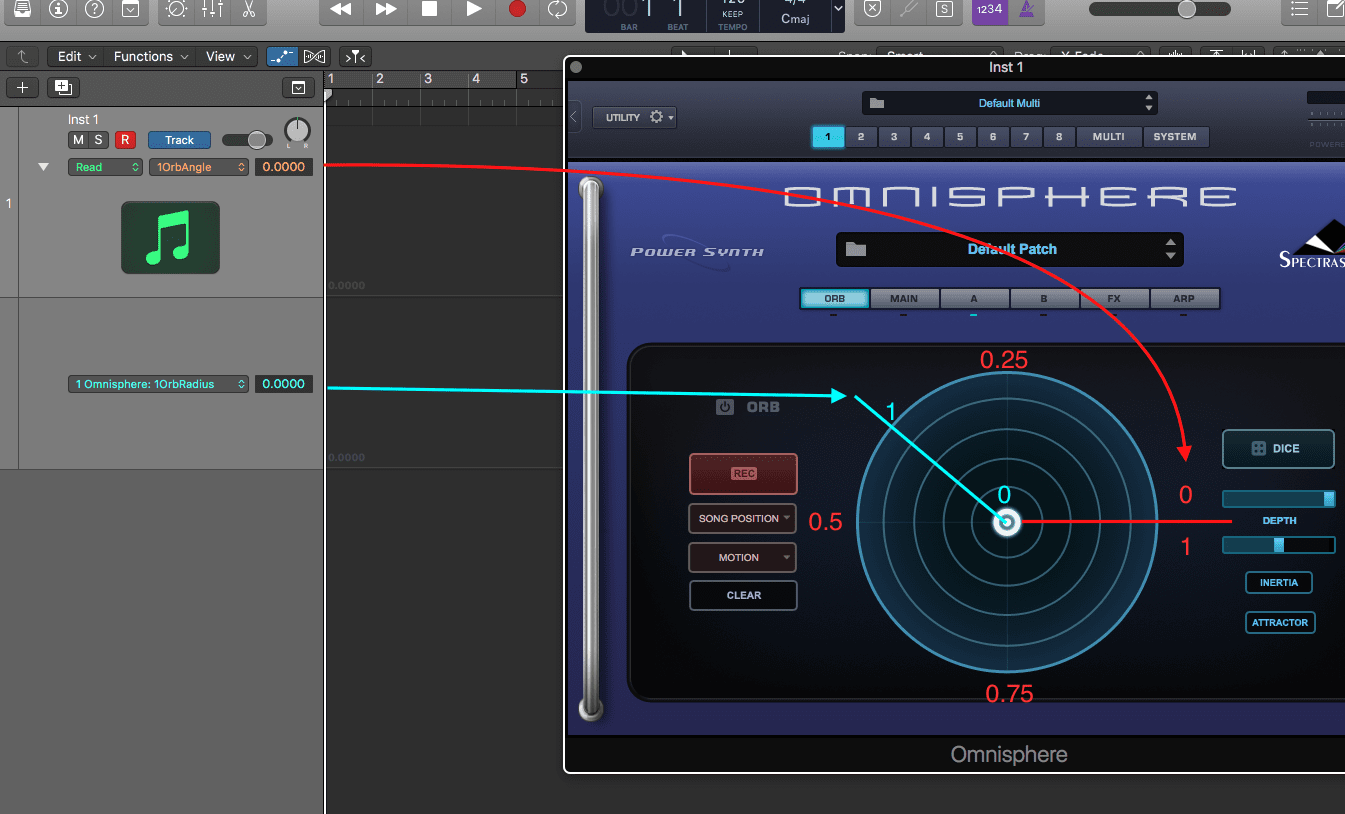Viewport: 1345px width, 814px height.
Task: Select Omnisphere part 2 button
Action: 861,137
